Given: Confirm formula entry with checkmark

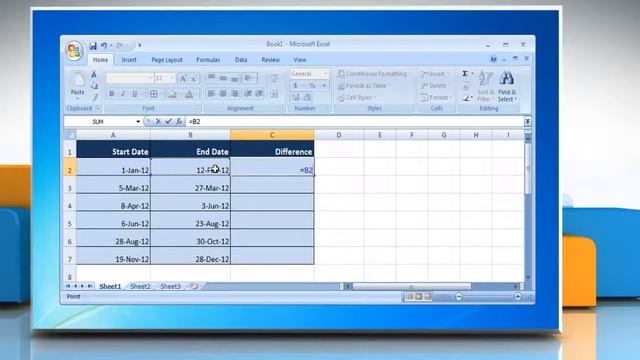Looking at the screenshot, I should (x=168, y=121).
